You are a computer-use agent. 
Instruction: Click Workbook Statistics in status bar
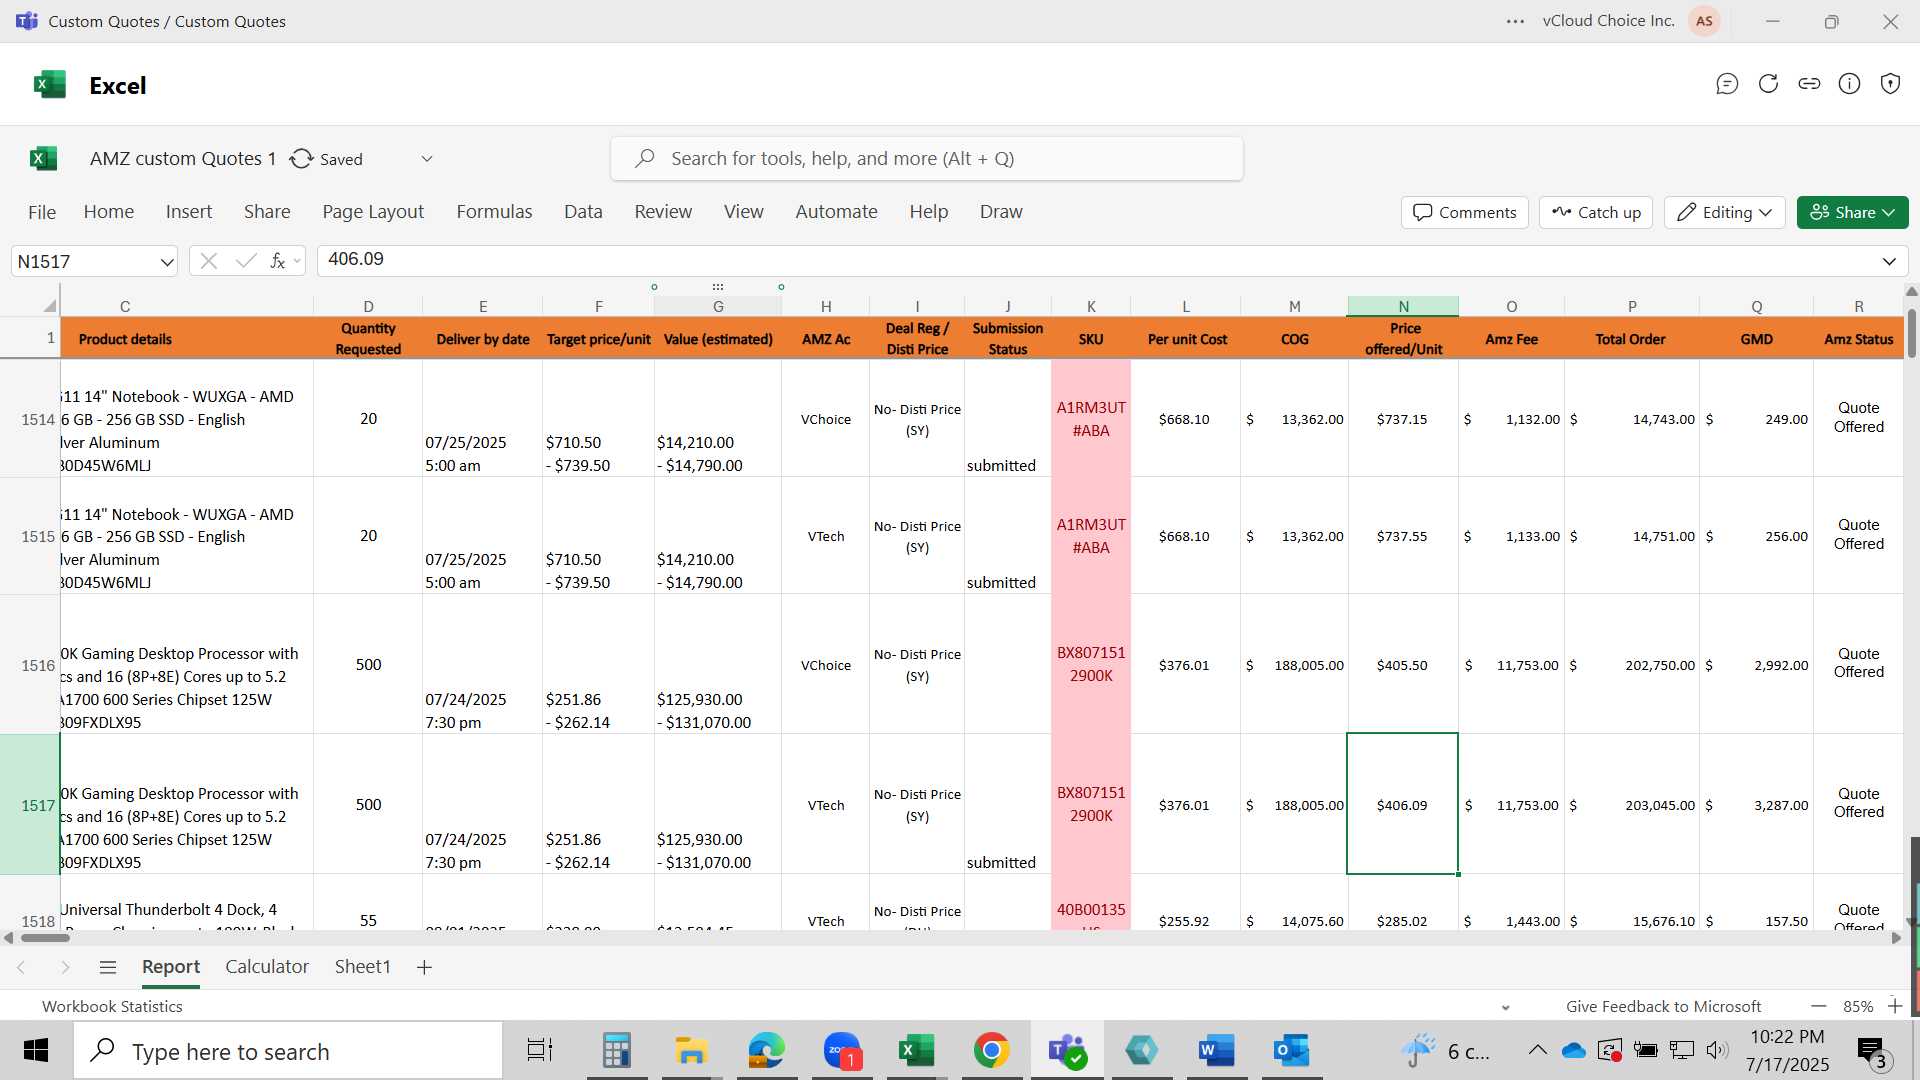tap(112, 1007)
